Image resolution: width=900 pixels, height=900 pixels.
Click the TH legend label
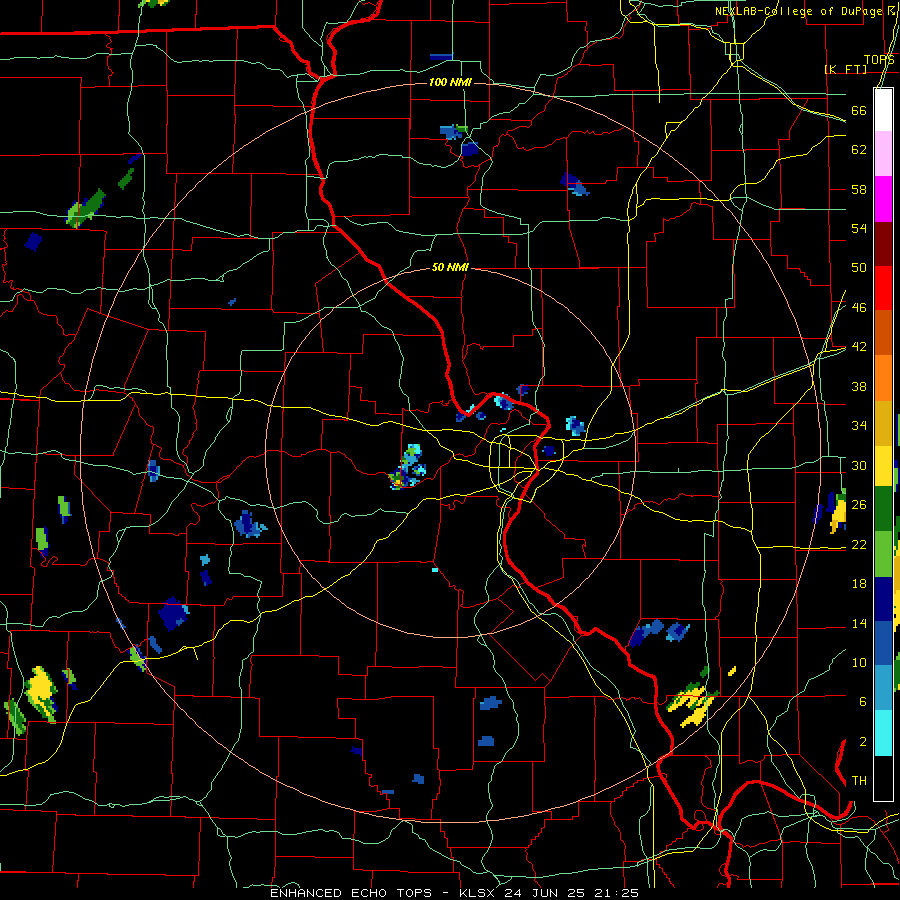point(859,781)
